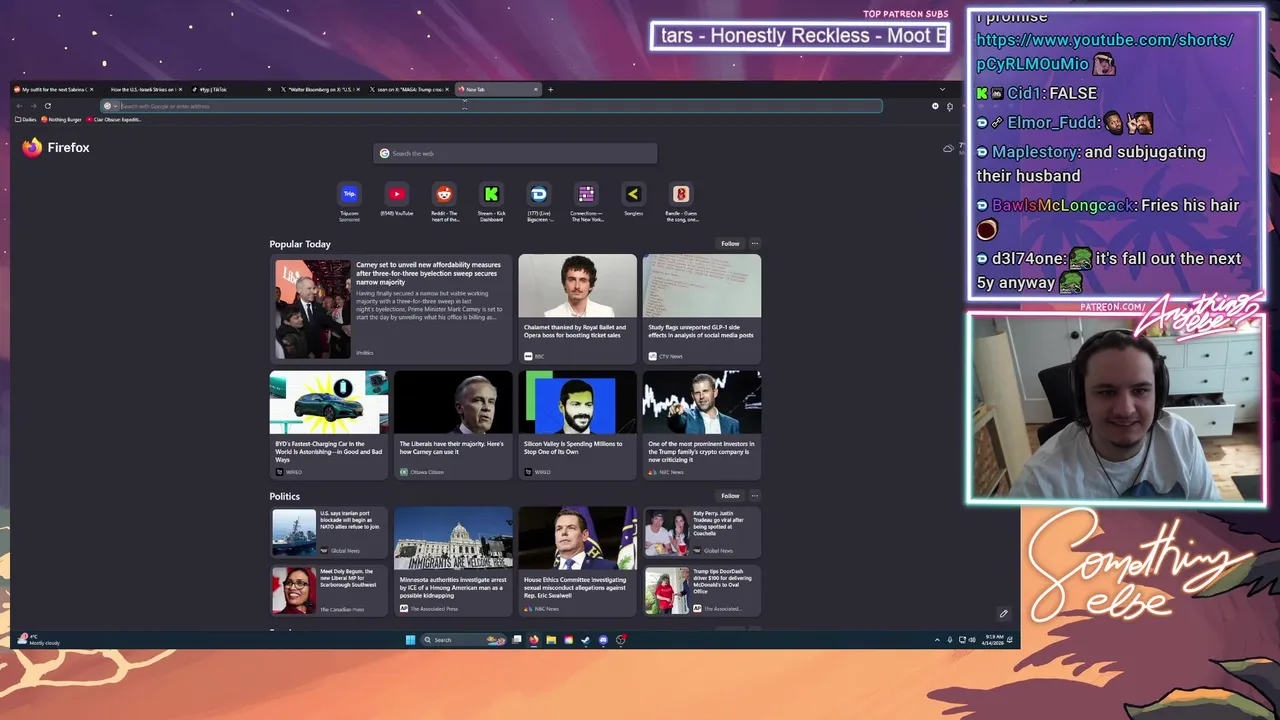Image resolution: width=1280 pixels, height=720 pixels.
Task: Open the Politics section options menu
Action: point(755,496)
